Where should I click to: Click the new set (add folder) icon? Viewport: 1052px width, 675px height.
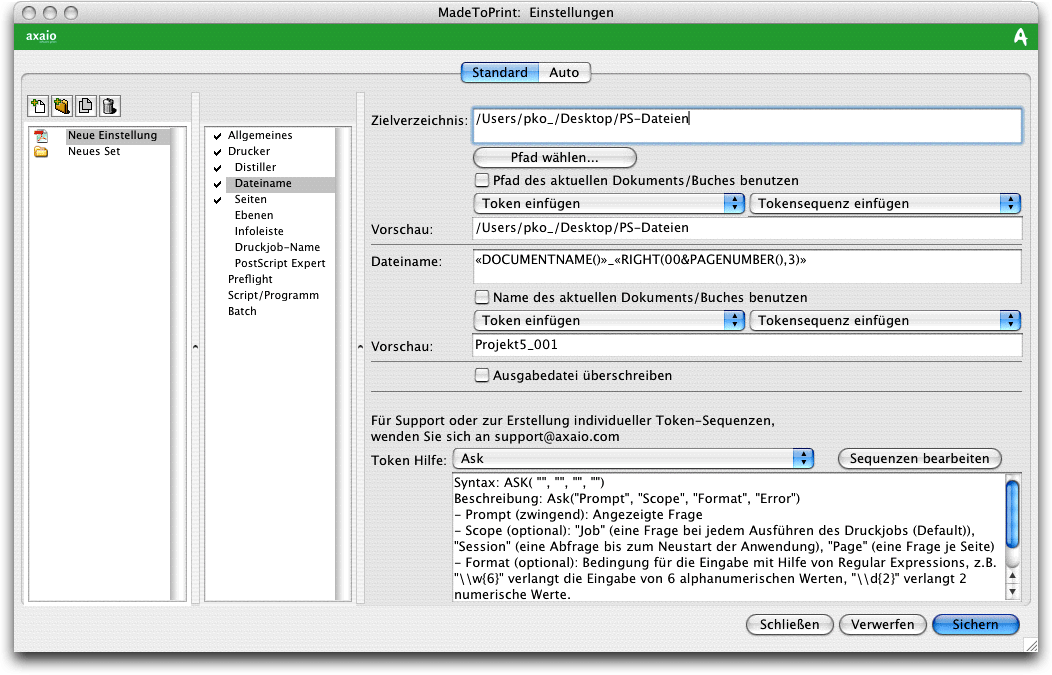(x=62, y=106)
